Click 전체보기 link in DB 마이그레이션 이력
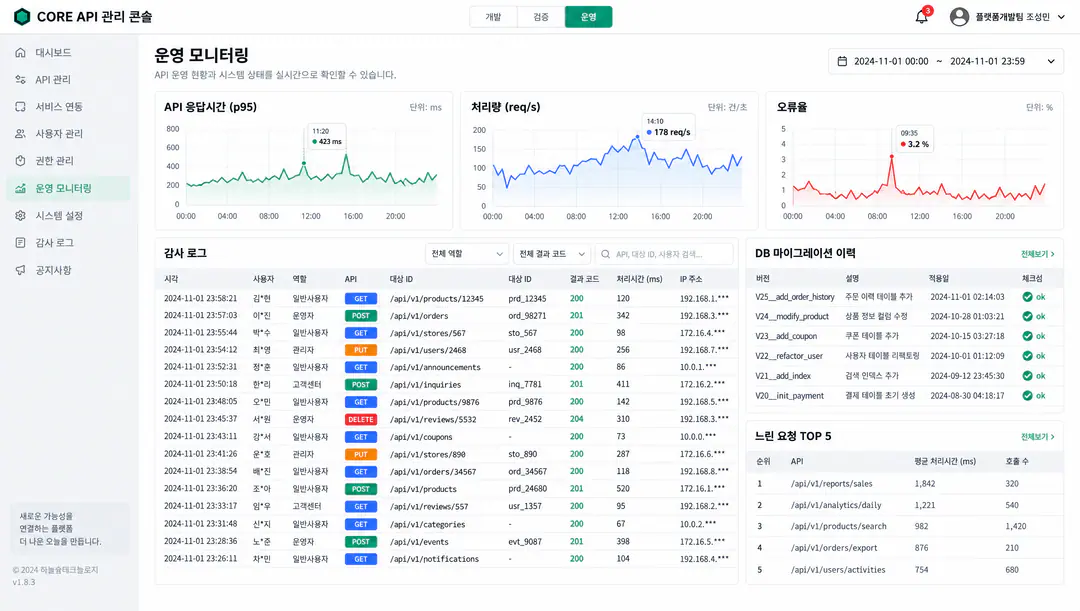The height and width of the screenshot is (611, 1080). coord(1037,254)
